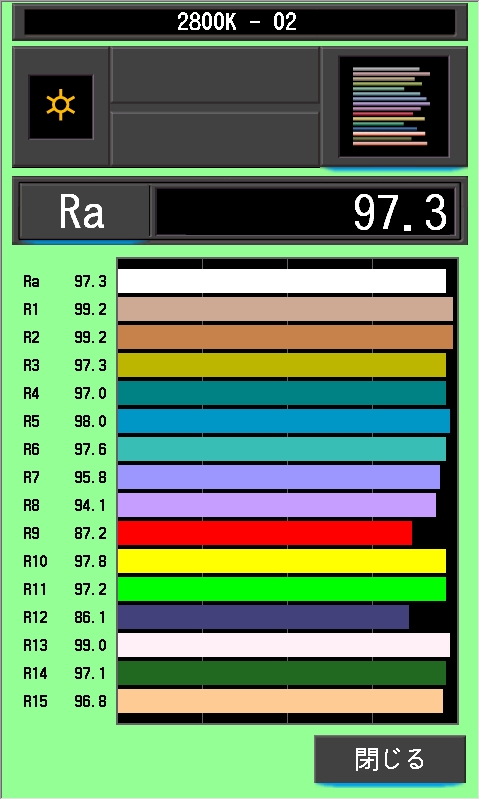Screen dimensions: 480x800
Task: Click the 2800K - 02 title bar
Action: (x=240, y=22)
